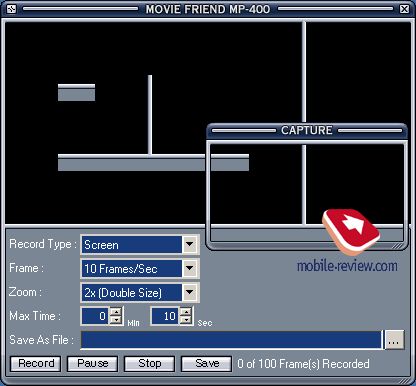The width and height of the screenshot is (416, 386).
Task: Decrease the Max Time minutes value
Action: [116, 320]
